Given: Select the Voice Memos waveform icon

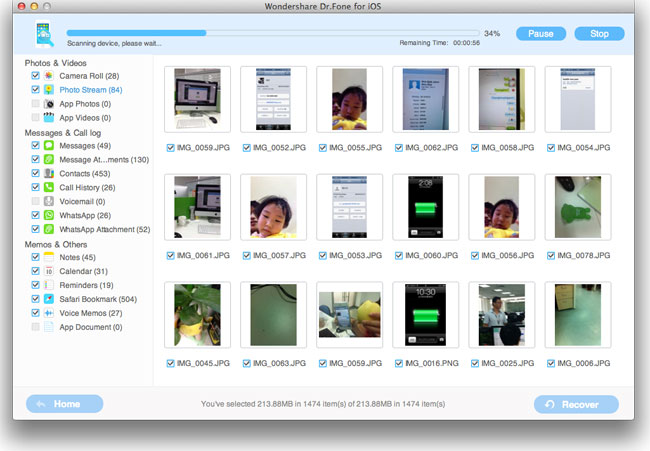Looking at the screenshot, I should coord(49,313).
